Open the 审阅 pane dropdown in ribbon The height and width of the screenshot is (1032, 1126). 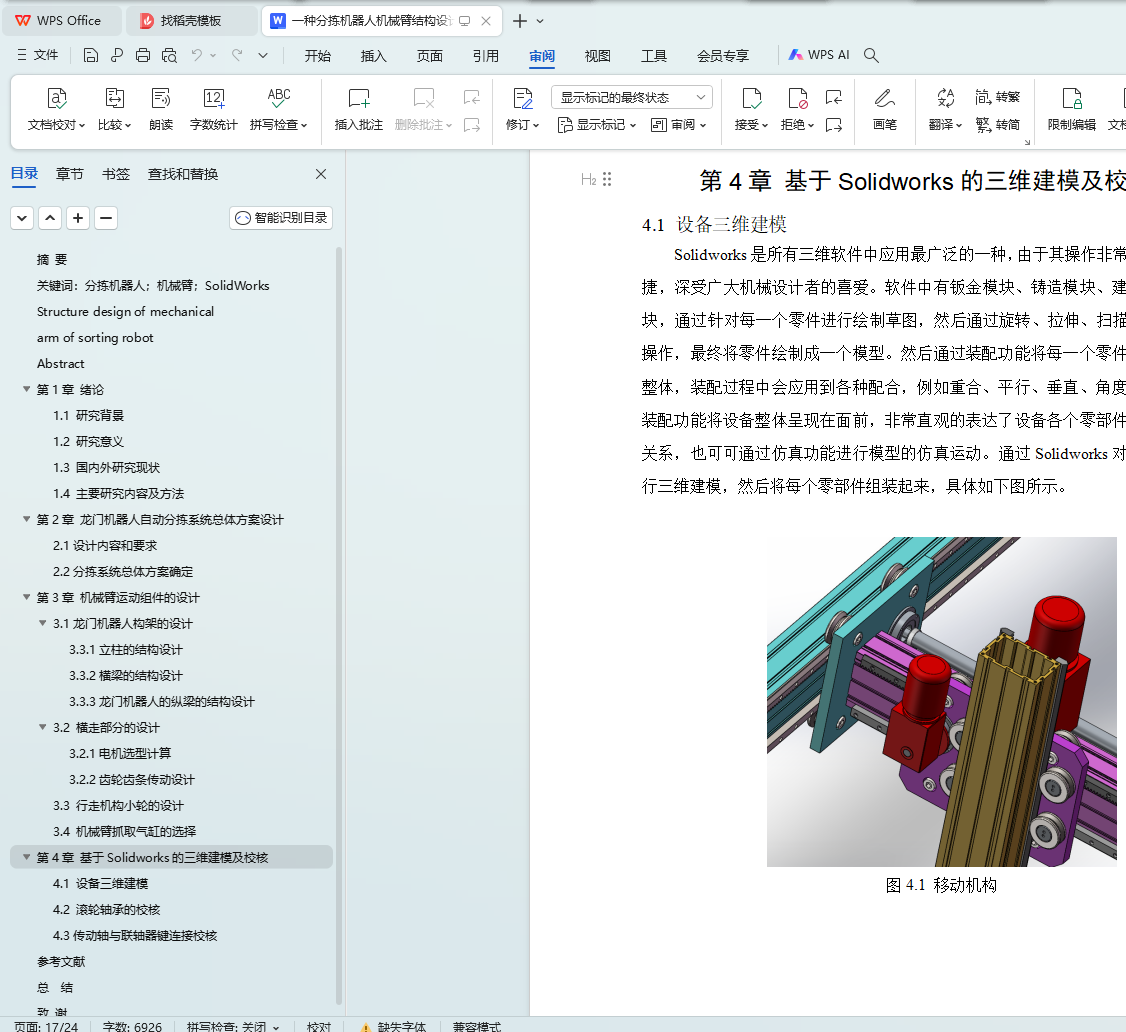[679, 125]
